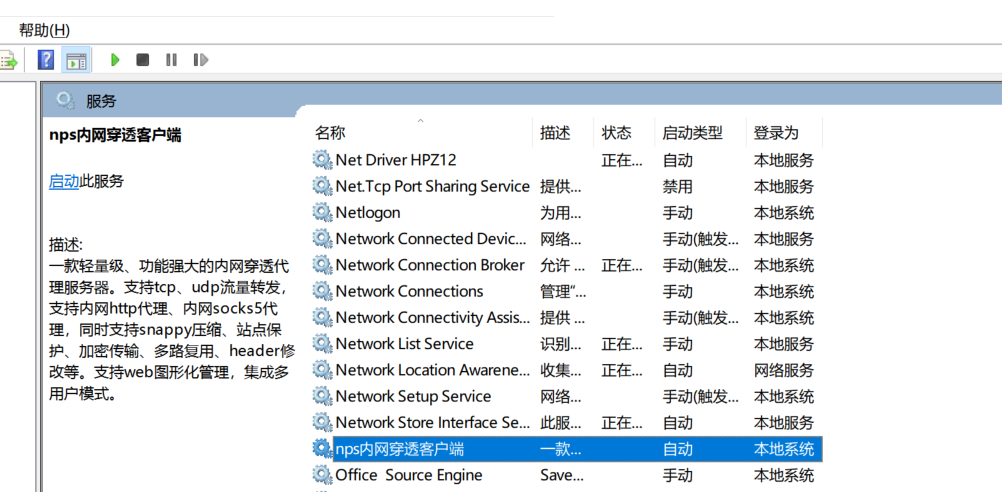Open the 帮助(H) menu

[44, 30]
